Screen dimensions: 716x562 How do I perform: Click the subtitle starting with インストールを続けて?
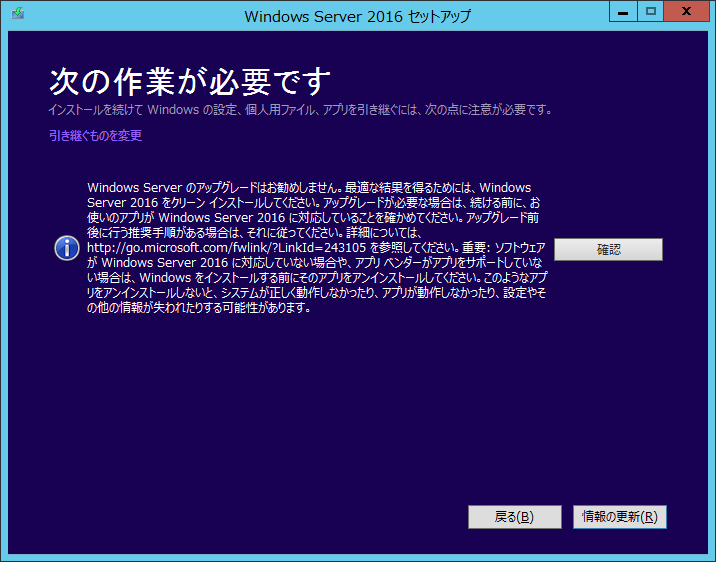pyautogui.click(x=300, y=110)
